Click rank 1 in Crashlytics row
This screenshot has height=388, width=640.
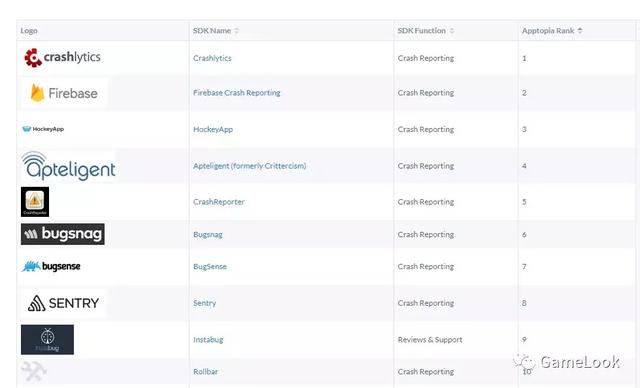524,58
